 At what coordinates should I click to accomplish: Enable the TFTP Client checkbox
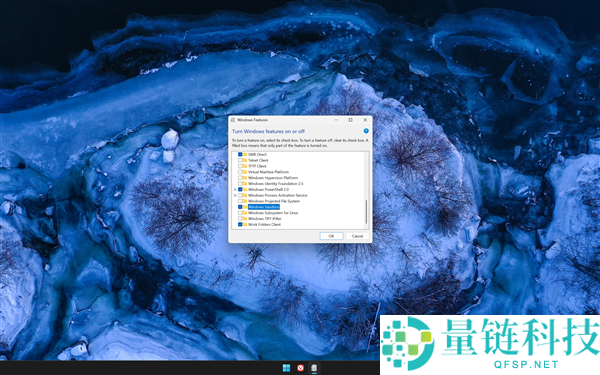pyautogui.click(x=240, y=166)
